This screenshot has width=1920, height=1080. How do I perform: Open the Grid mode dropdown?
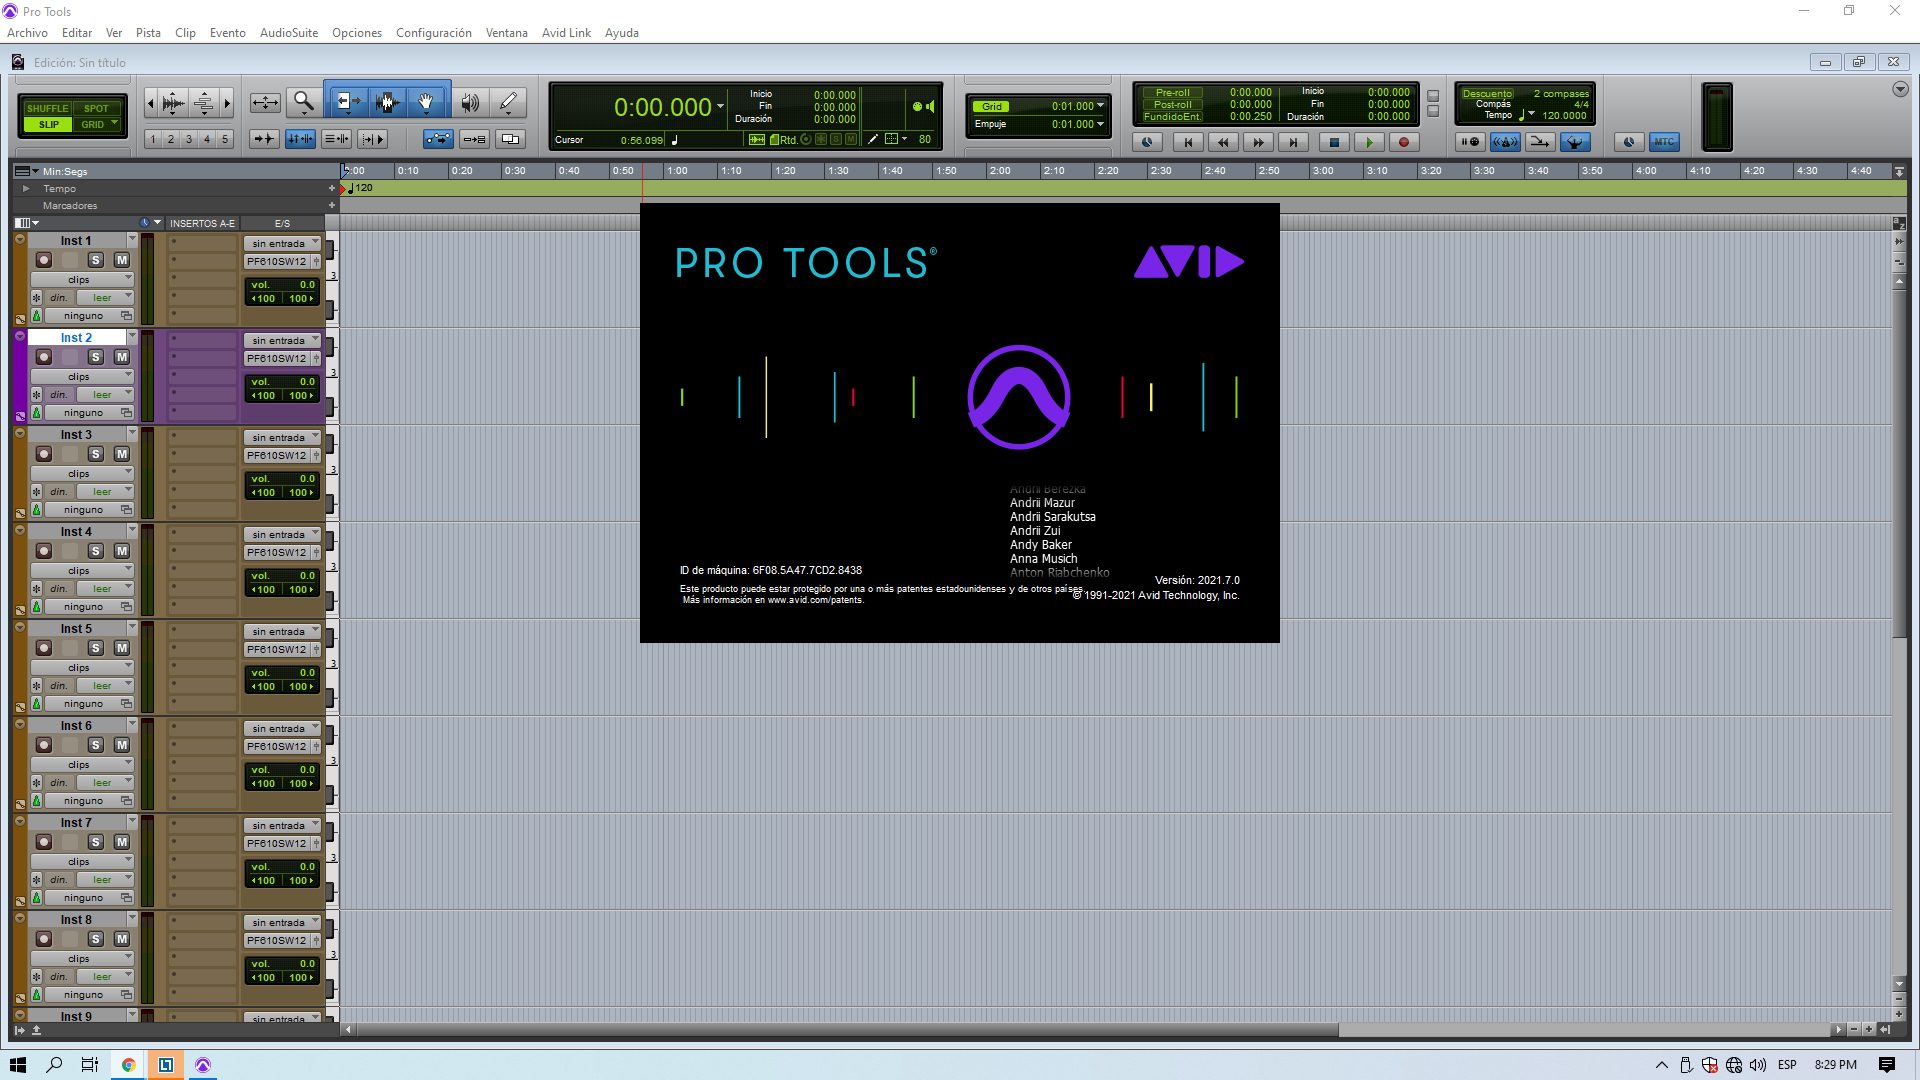click(1100, 106)
